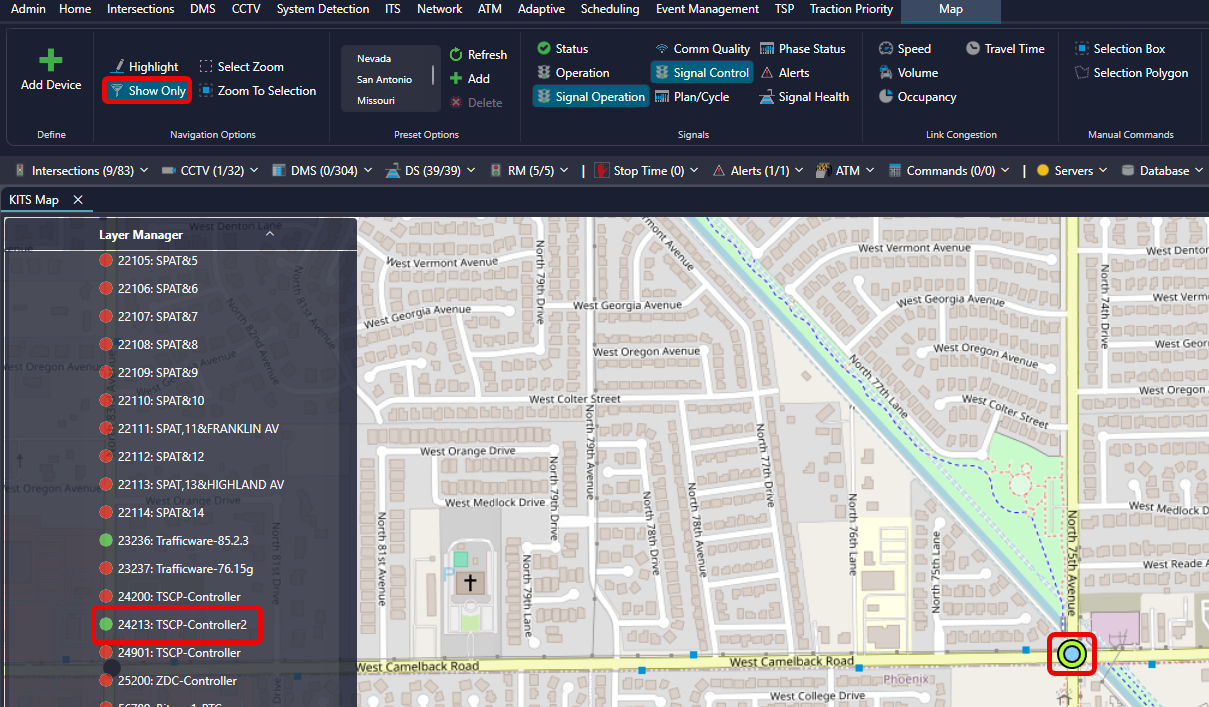Click the church icon on the map

(x=469, y=582)
